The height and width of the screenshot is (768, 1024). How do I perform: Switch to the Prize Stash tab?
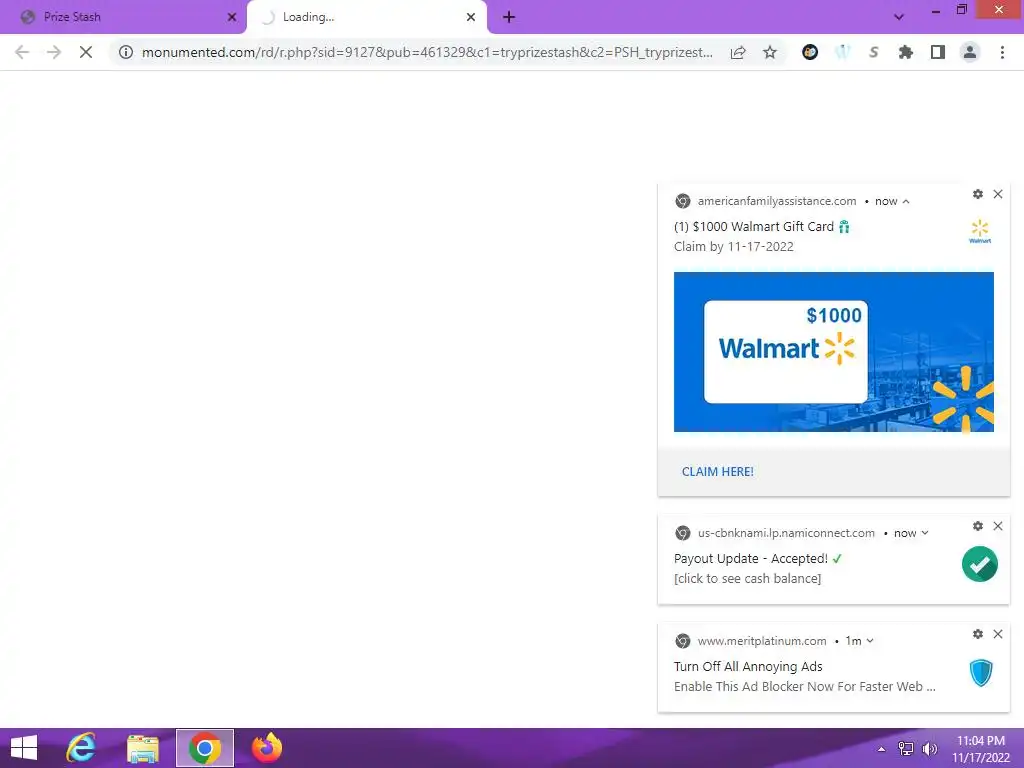pyautogui.click(x=122, y=17)
